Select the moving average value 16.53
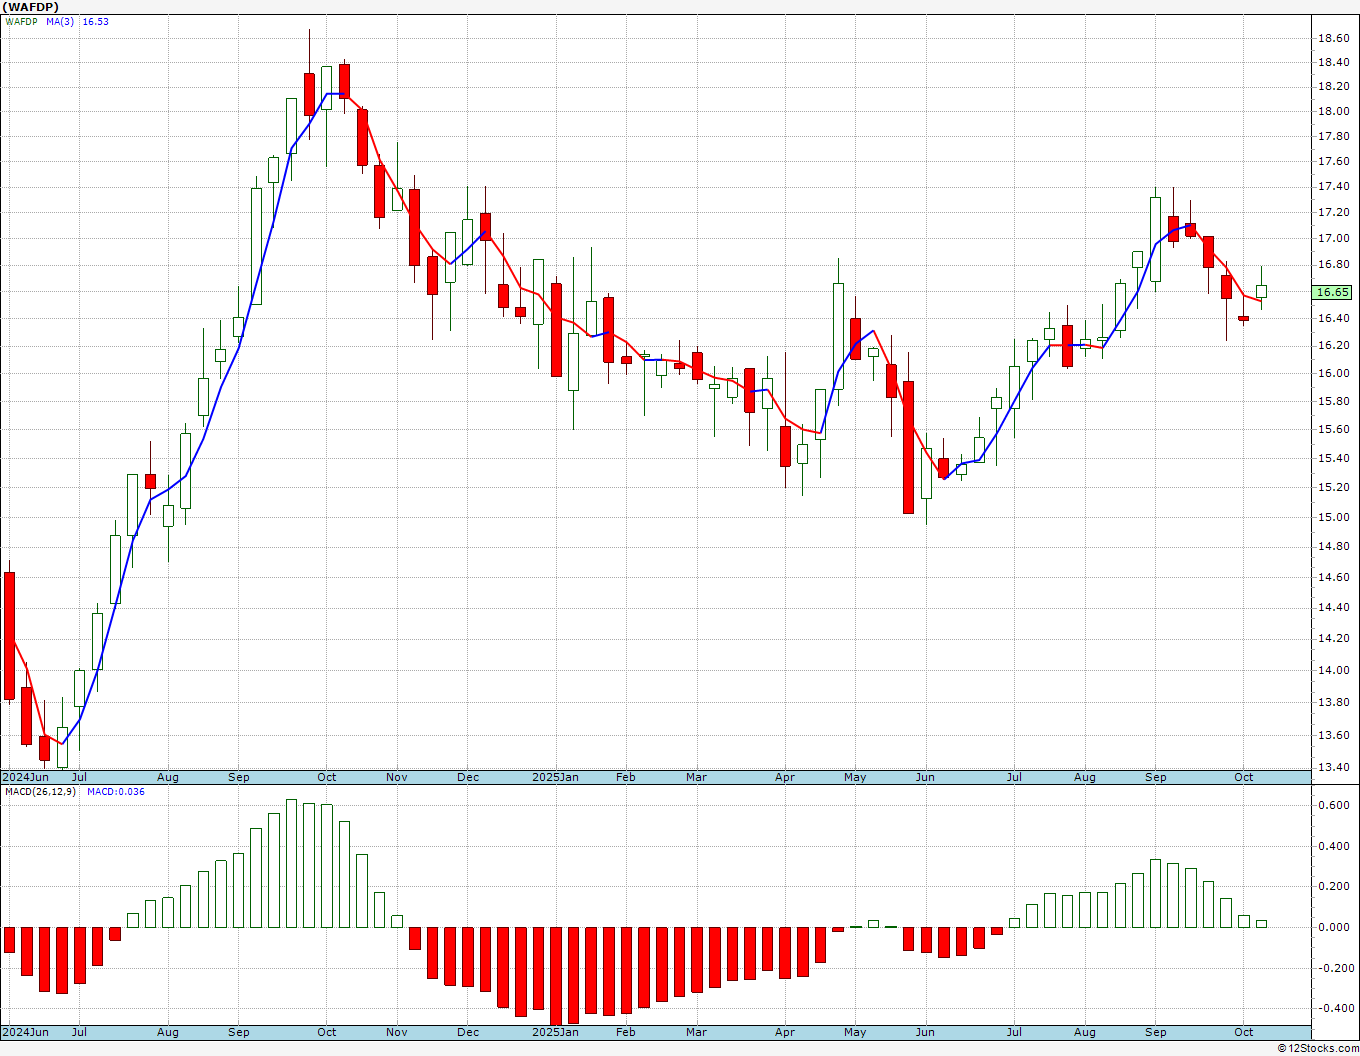Viewport: 1360px width, 1056px height. [x=95, y=21]
